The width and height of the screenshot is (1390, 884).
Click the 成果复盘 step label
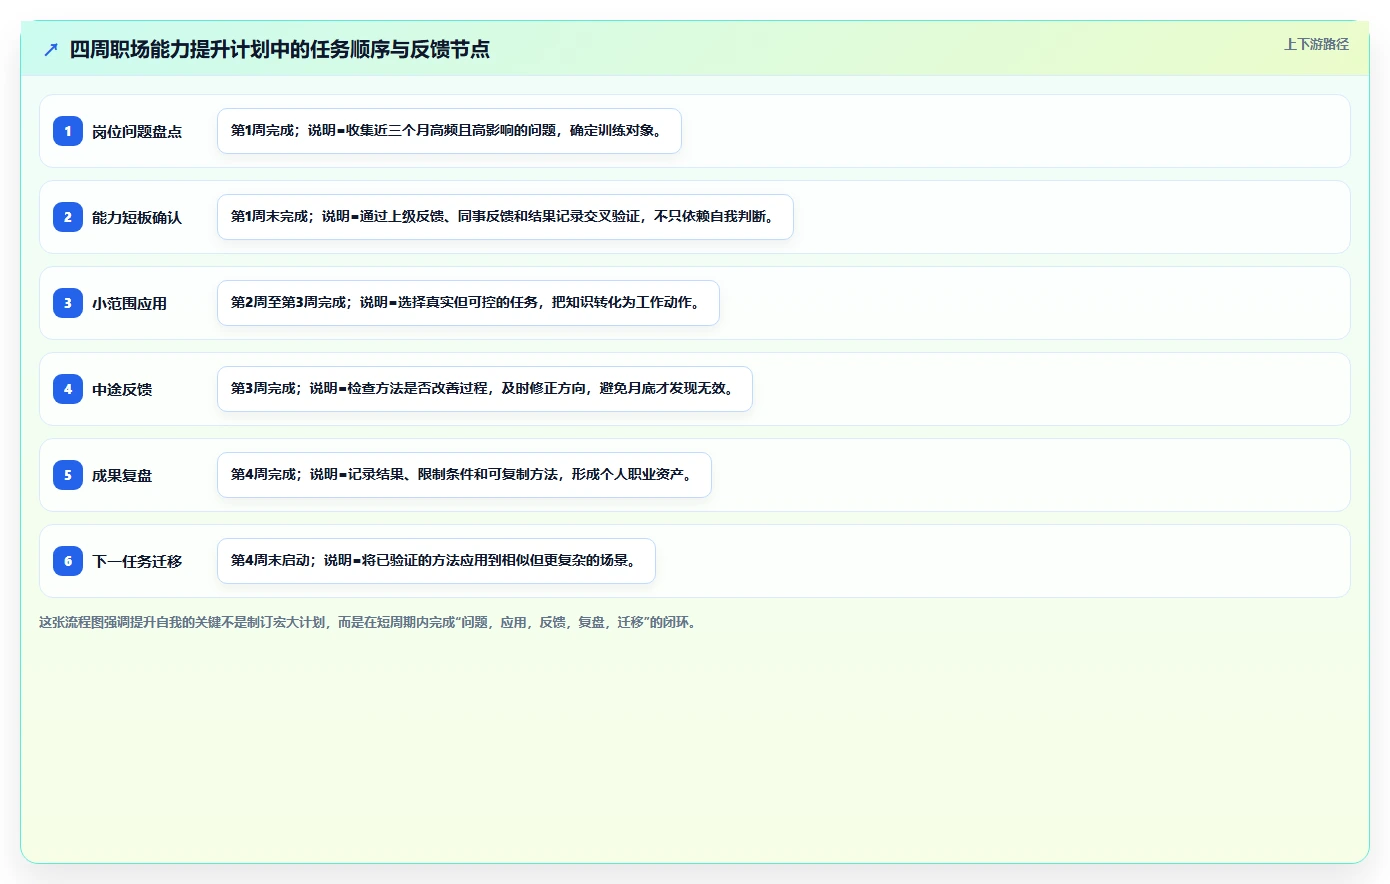point(122,475)
